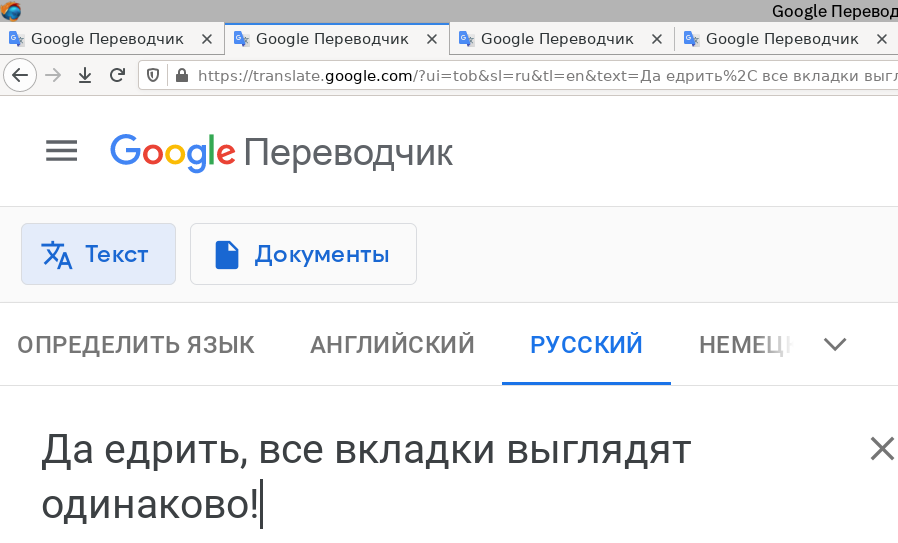Image resolution: width=898 pixels, height=543 pixels.
Task: Open the hamburger main menu
Action: tap(61, 151)
